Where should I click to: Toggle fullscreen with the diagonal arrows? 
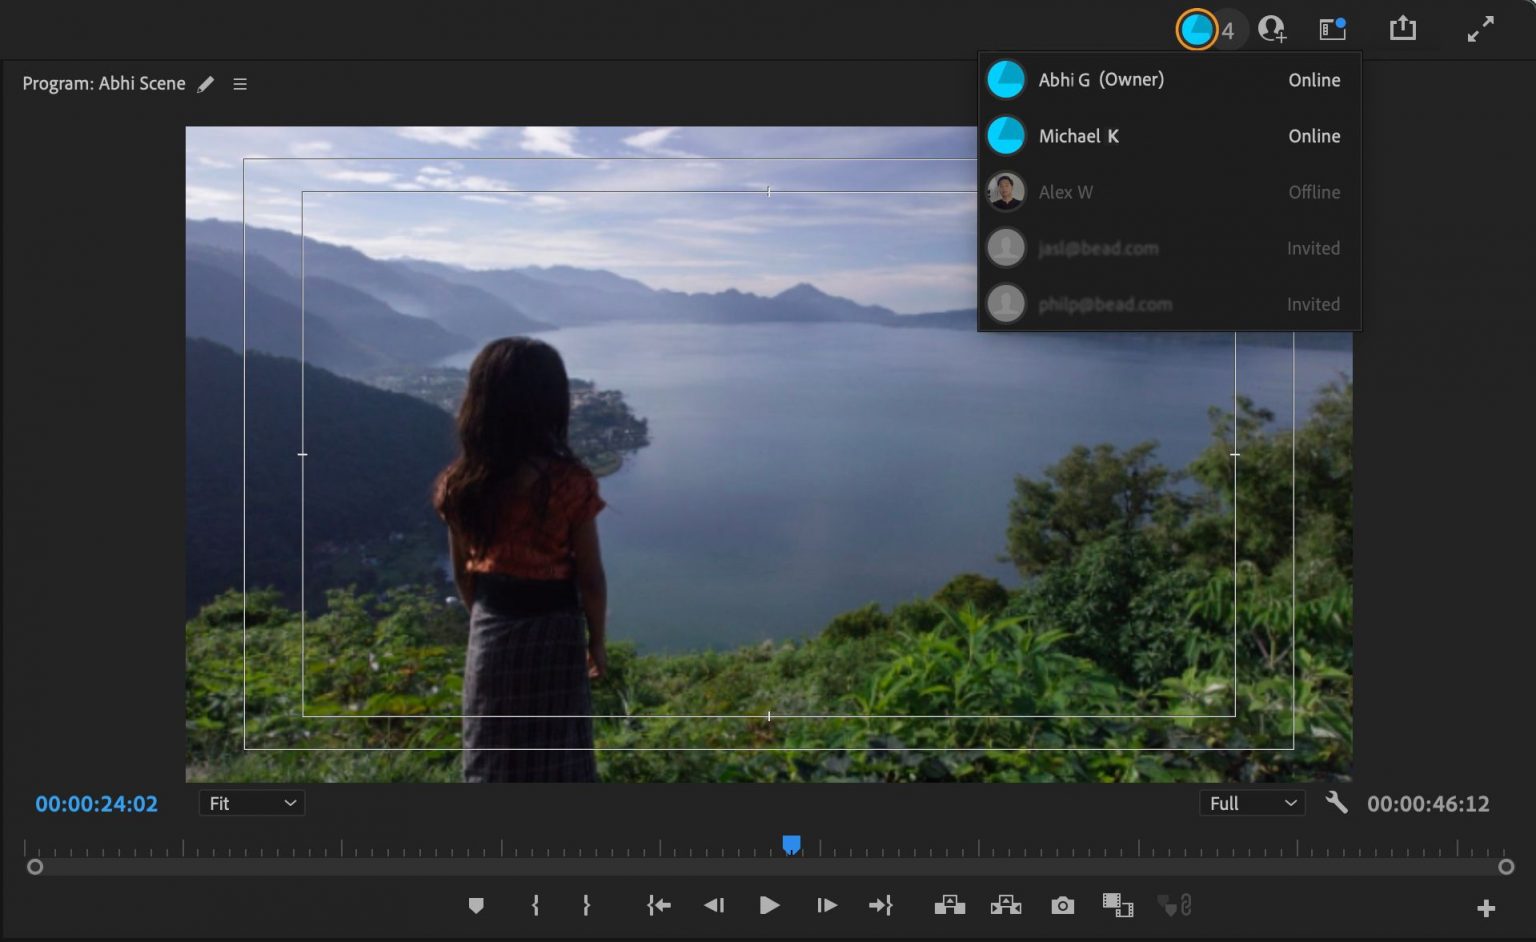click(x=1480, y=28)
